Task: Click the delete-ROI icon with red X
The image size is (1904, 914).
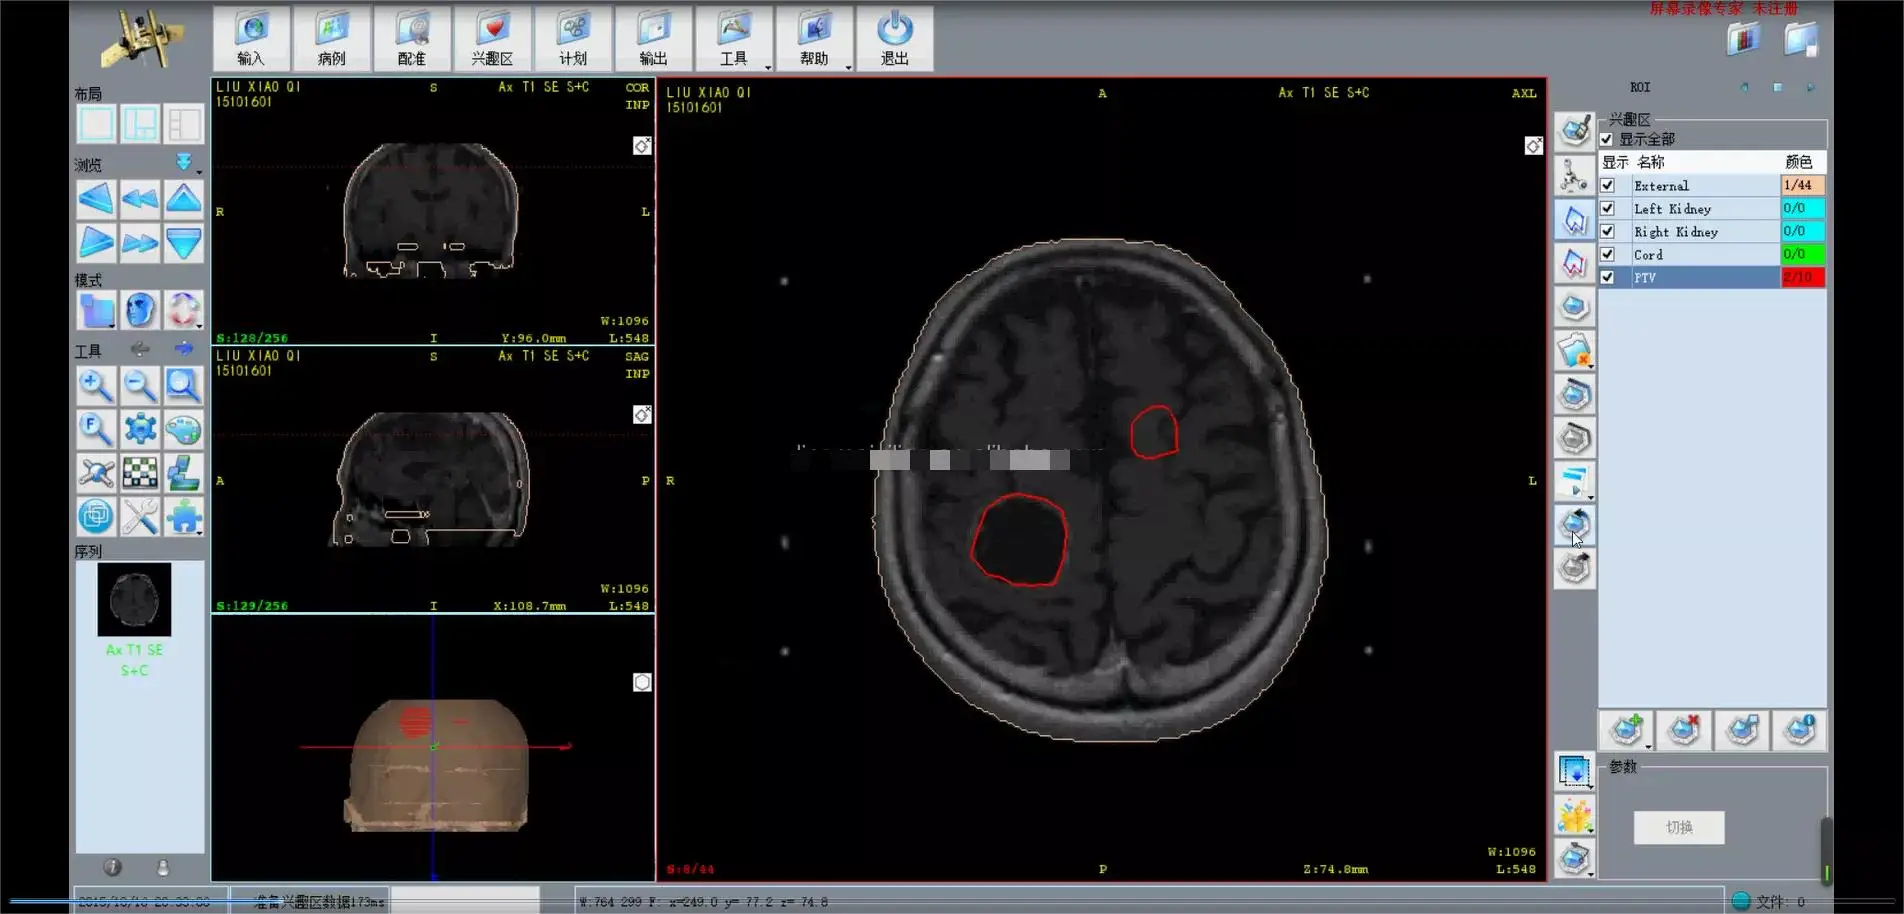Action: point(1683,731)
